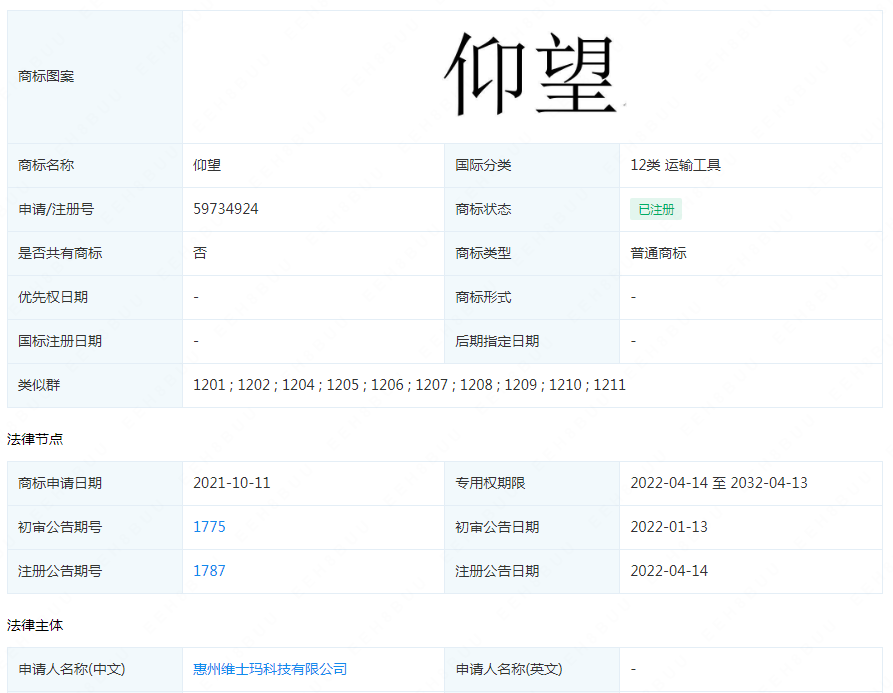
Task: Click the 是否共有商标 value 否
Action: click(x=200, y=253)
